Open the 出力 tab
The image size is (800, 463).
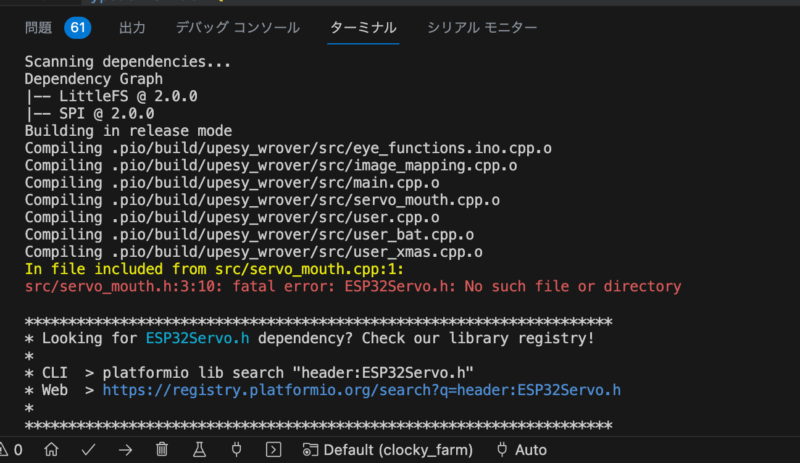[x=132, y=28]
